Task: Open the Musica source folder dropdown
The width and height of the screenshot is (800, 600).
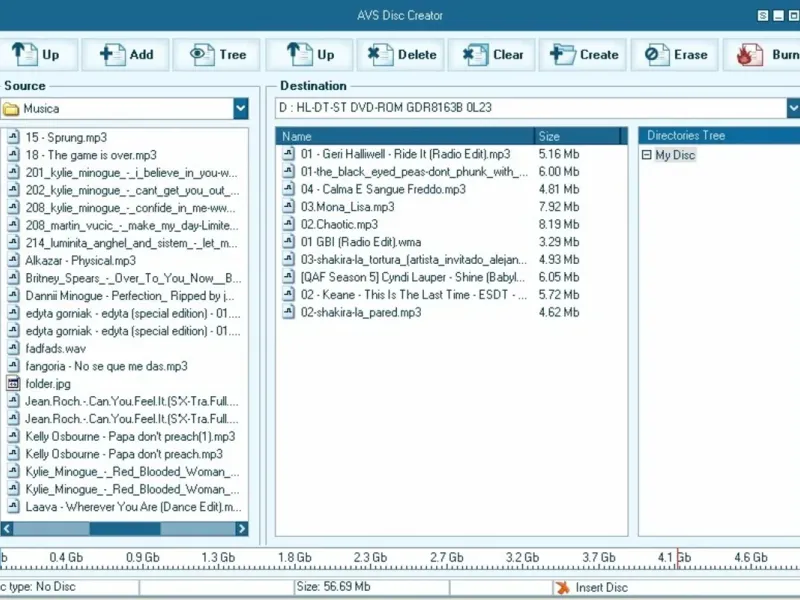Action: (x=240, y=108)
